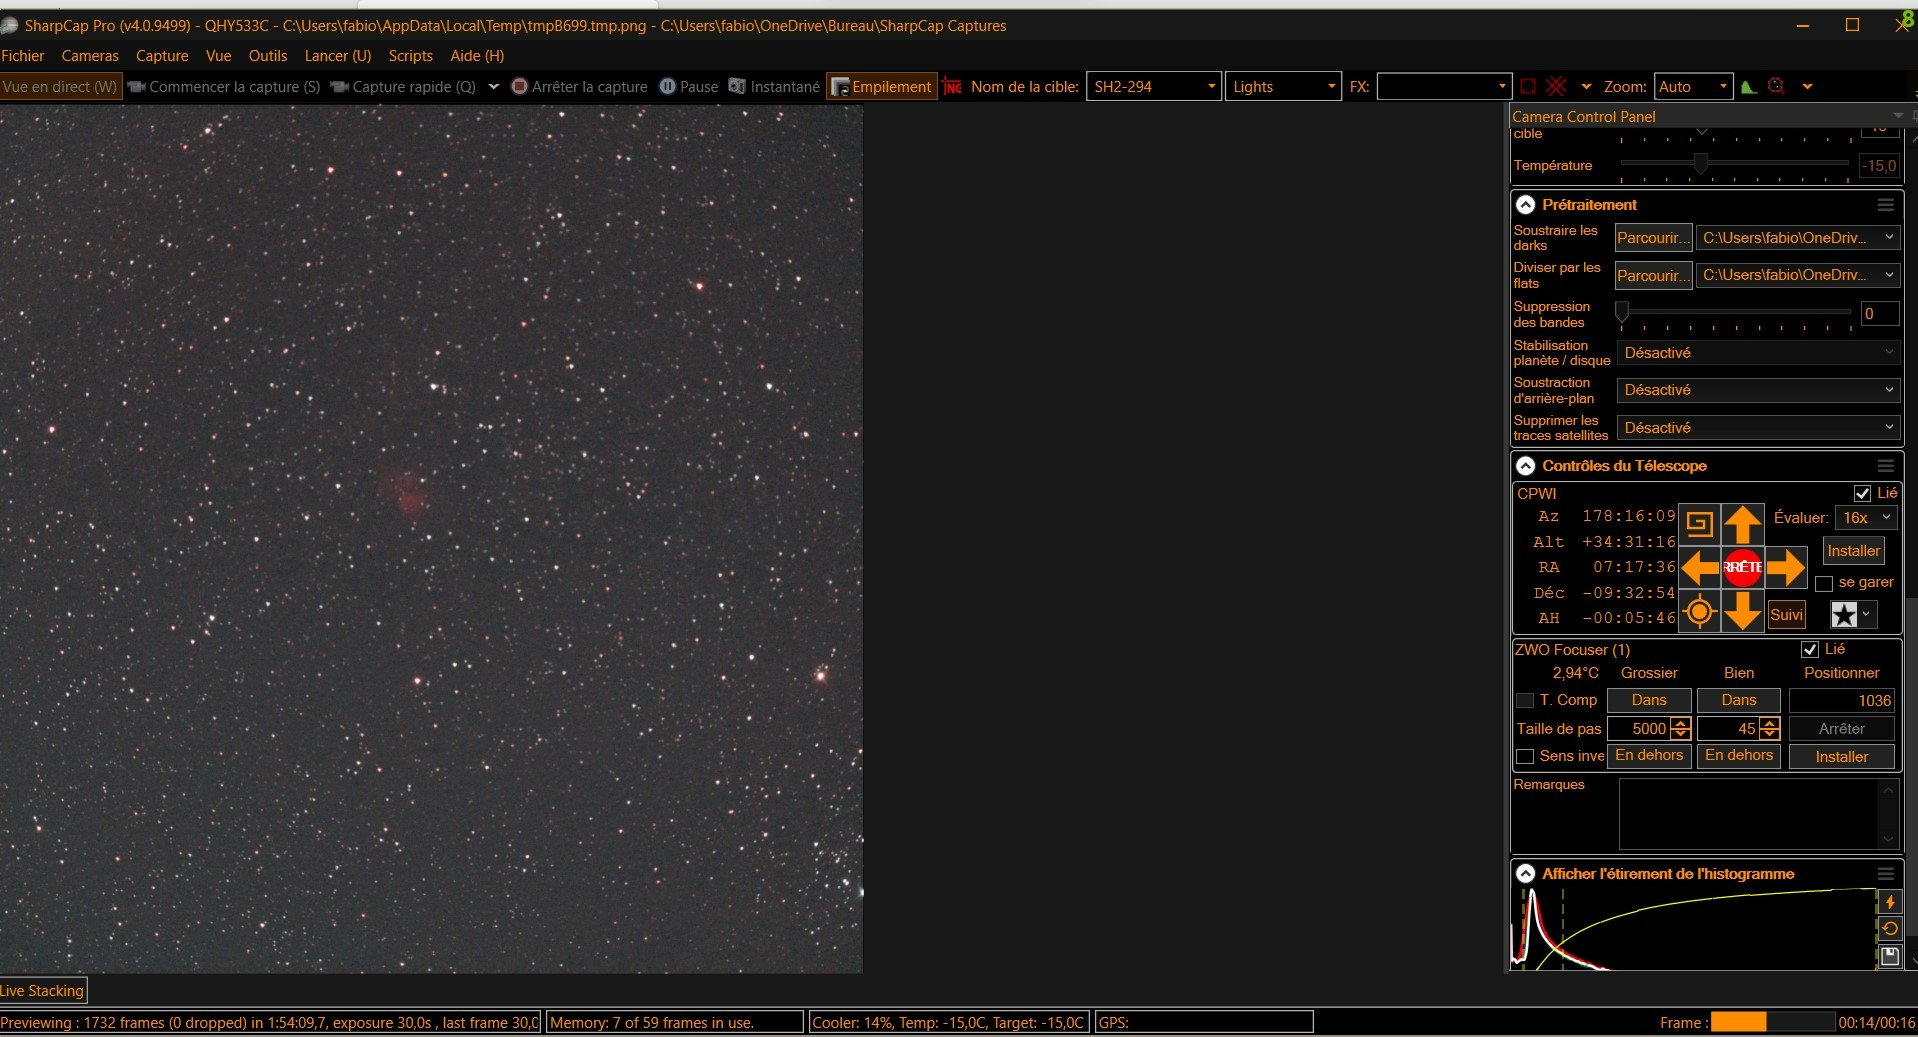Open the Stabilisation planète / disque dropdown
This screenshot has width=1918, height=1037.
click(1758, 353)
